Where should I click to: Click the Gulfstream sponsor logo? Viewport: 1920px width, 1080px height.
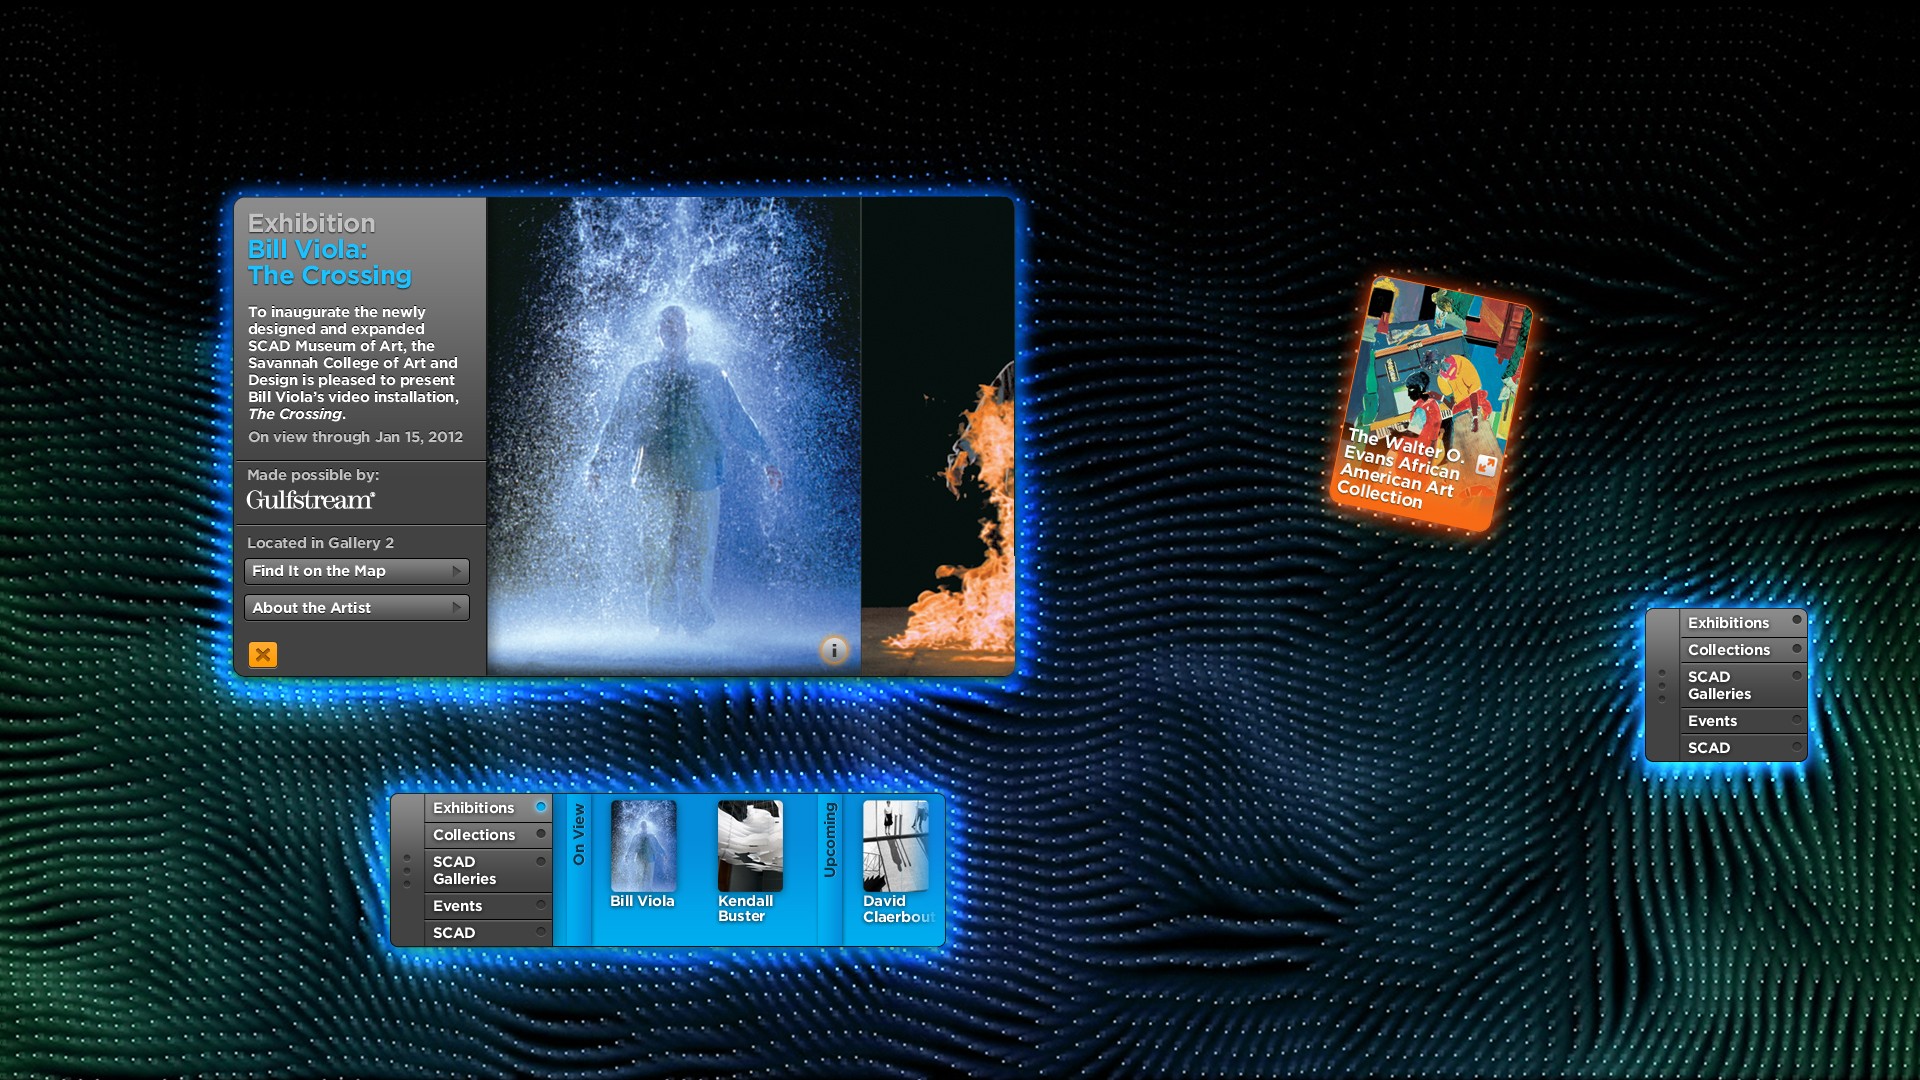tap(311, 500)
